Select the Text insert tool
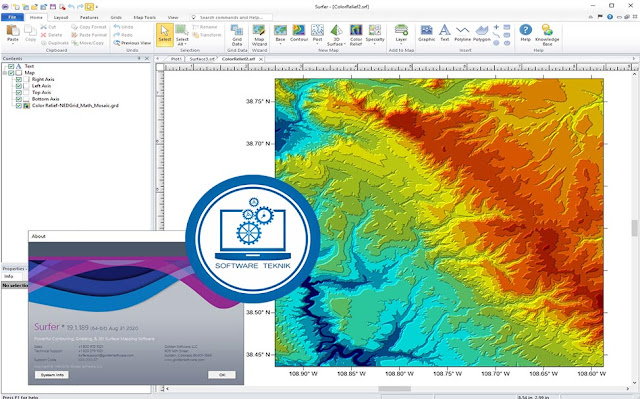640x399 pixels. click(444, 33)
